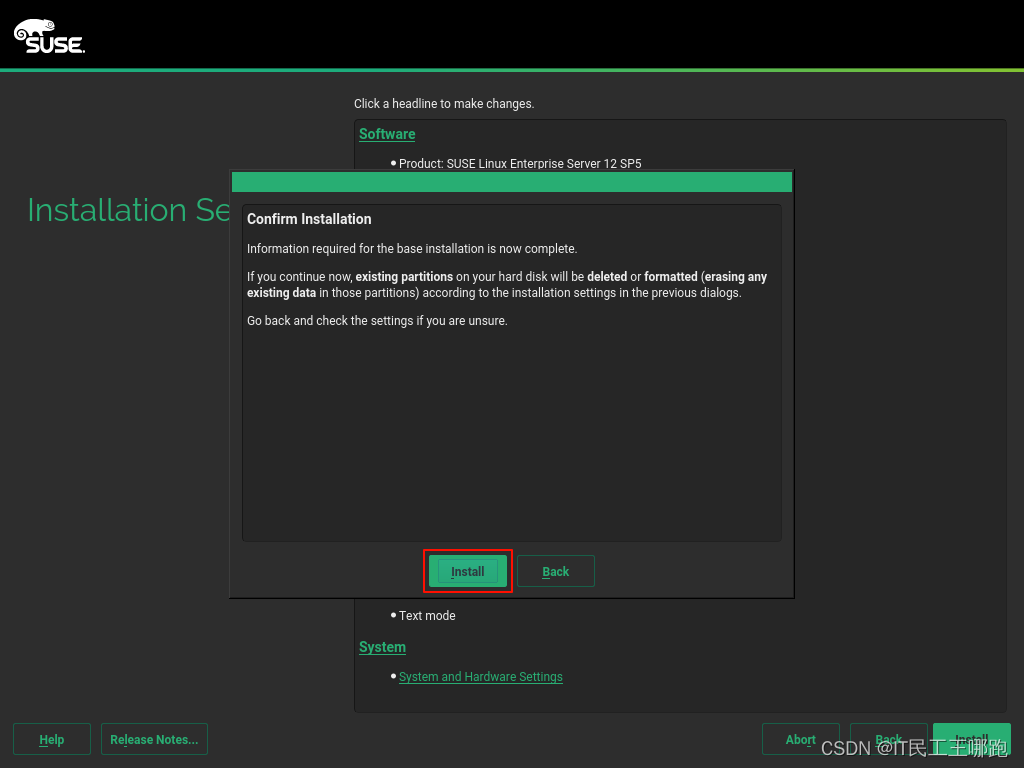Viewport: 1024px width, 768px height.
Task: Click the green dialog title bar
Action: coord(510,182)
